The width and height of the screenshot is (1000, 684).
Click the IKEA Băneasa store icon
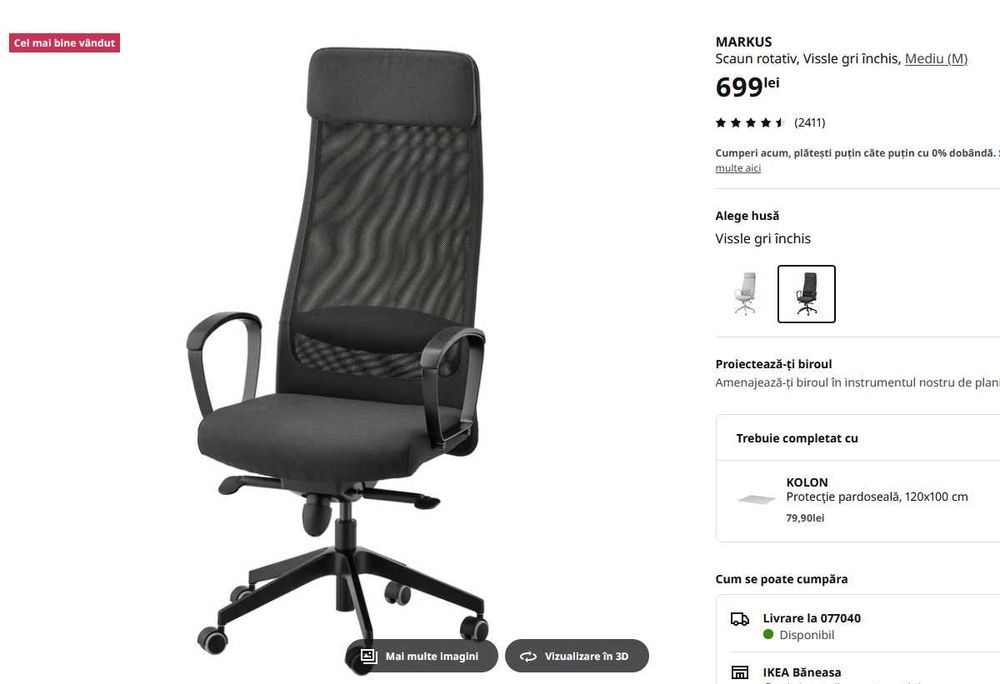coord(740,673)
